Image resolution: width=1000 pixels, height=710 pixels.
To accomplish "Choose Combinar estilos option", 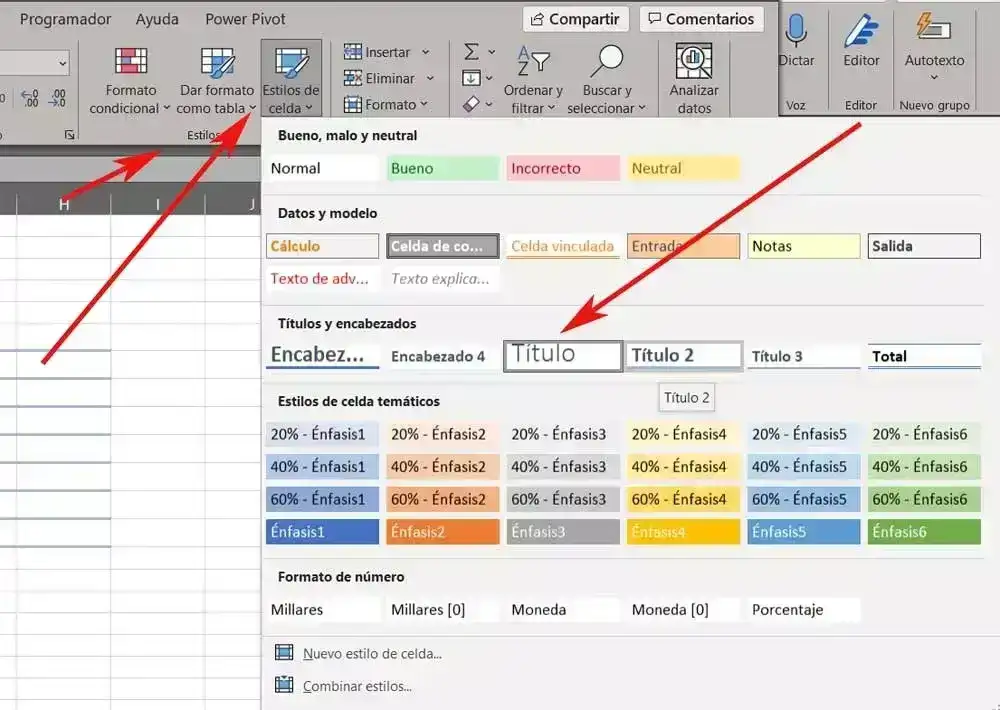I will [x=357, y=686].
